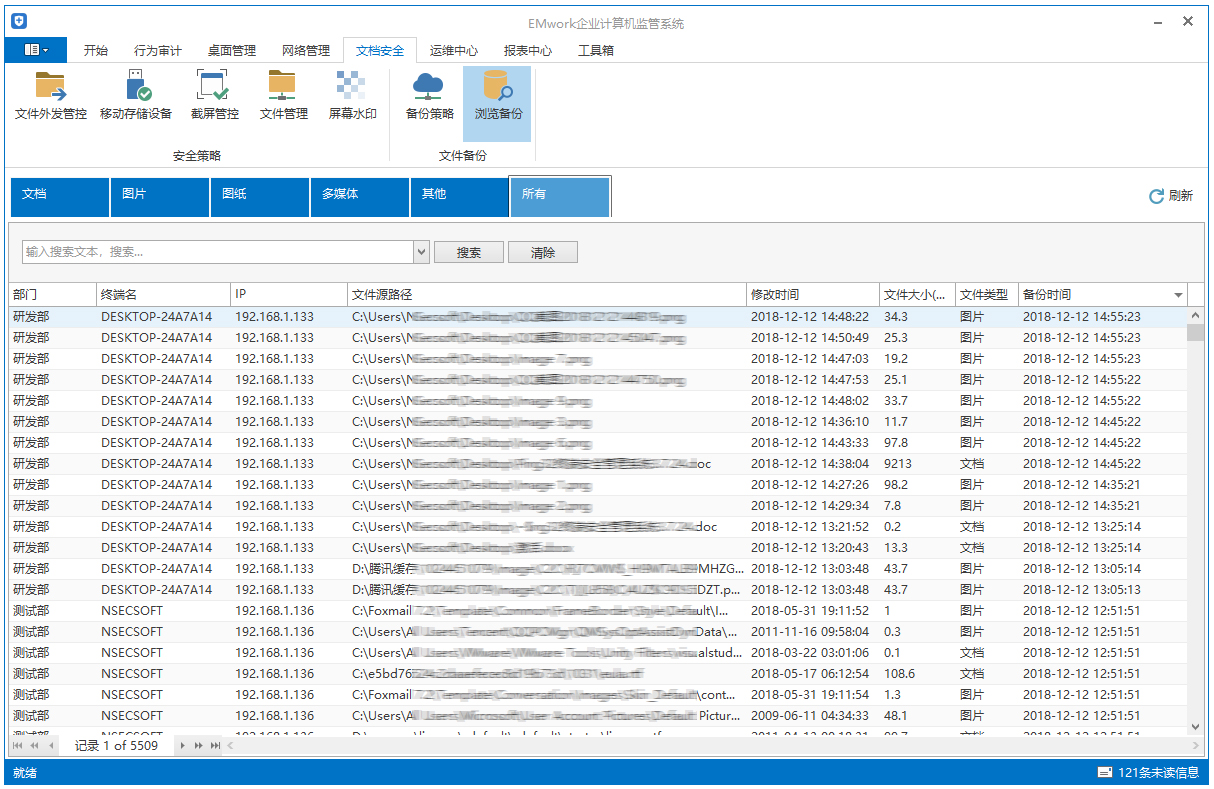The width and height of the screenshot is (1214, 789).
Task: Click into the search text field
Action: (x=216, y=252)
